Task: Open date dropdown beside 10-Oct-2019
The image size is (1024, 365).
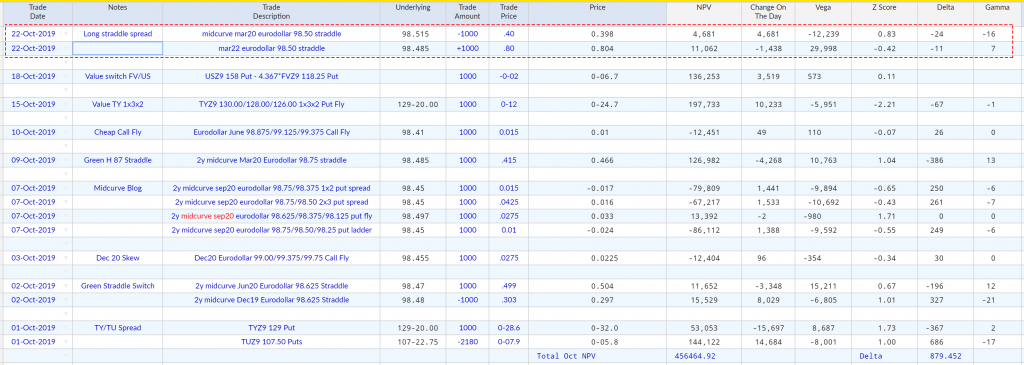Action: click(x=66, y=133)
